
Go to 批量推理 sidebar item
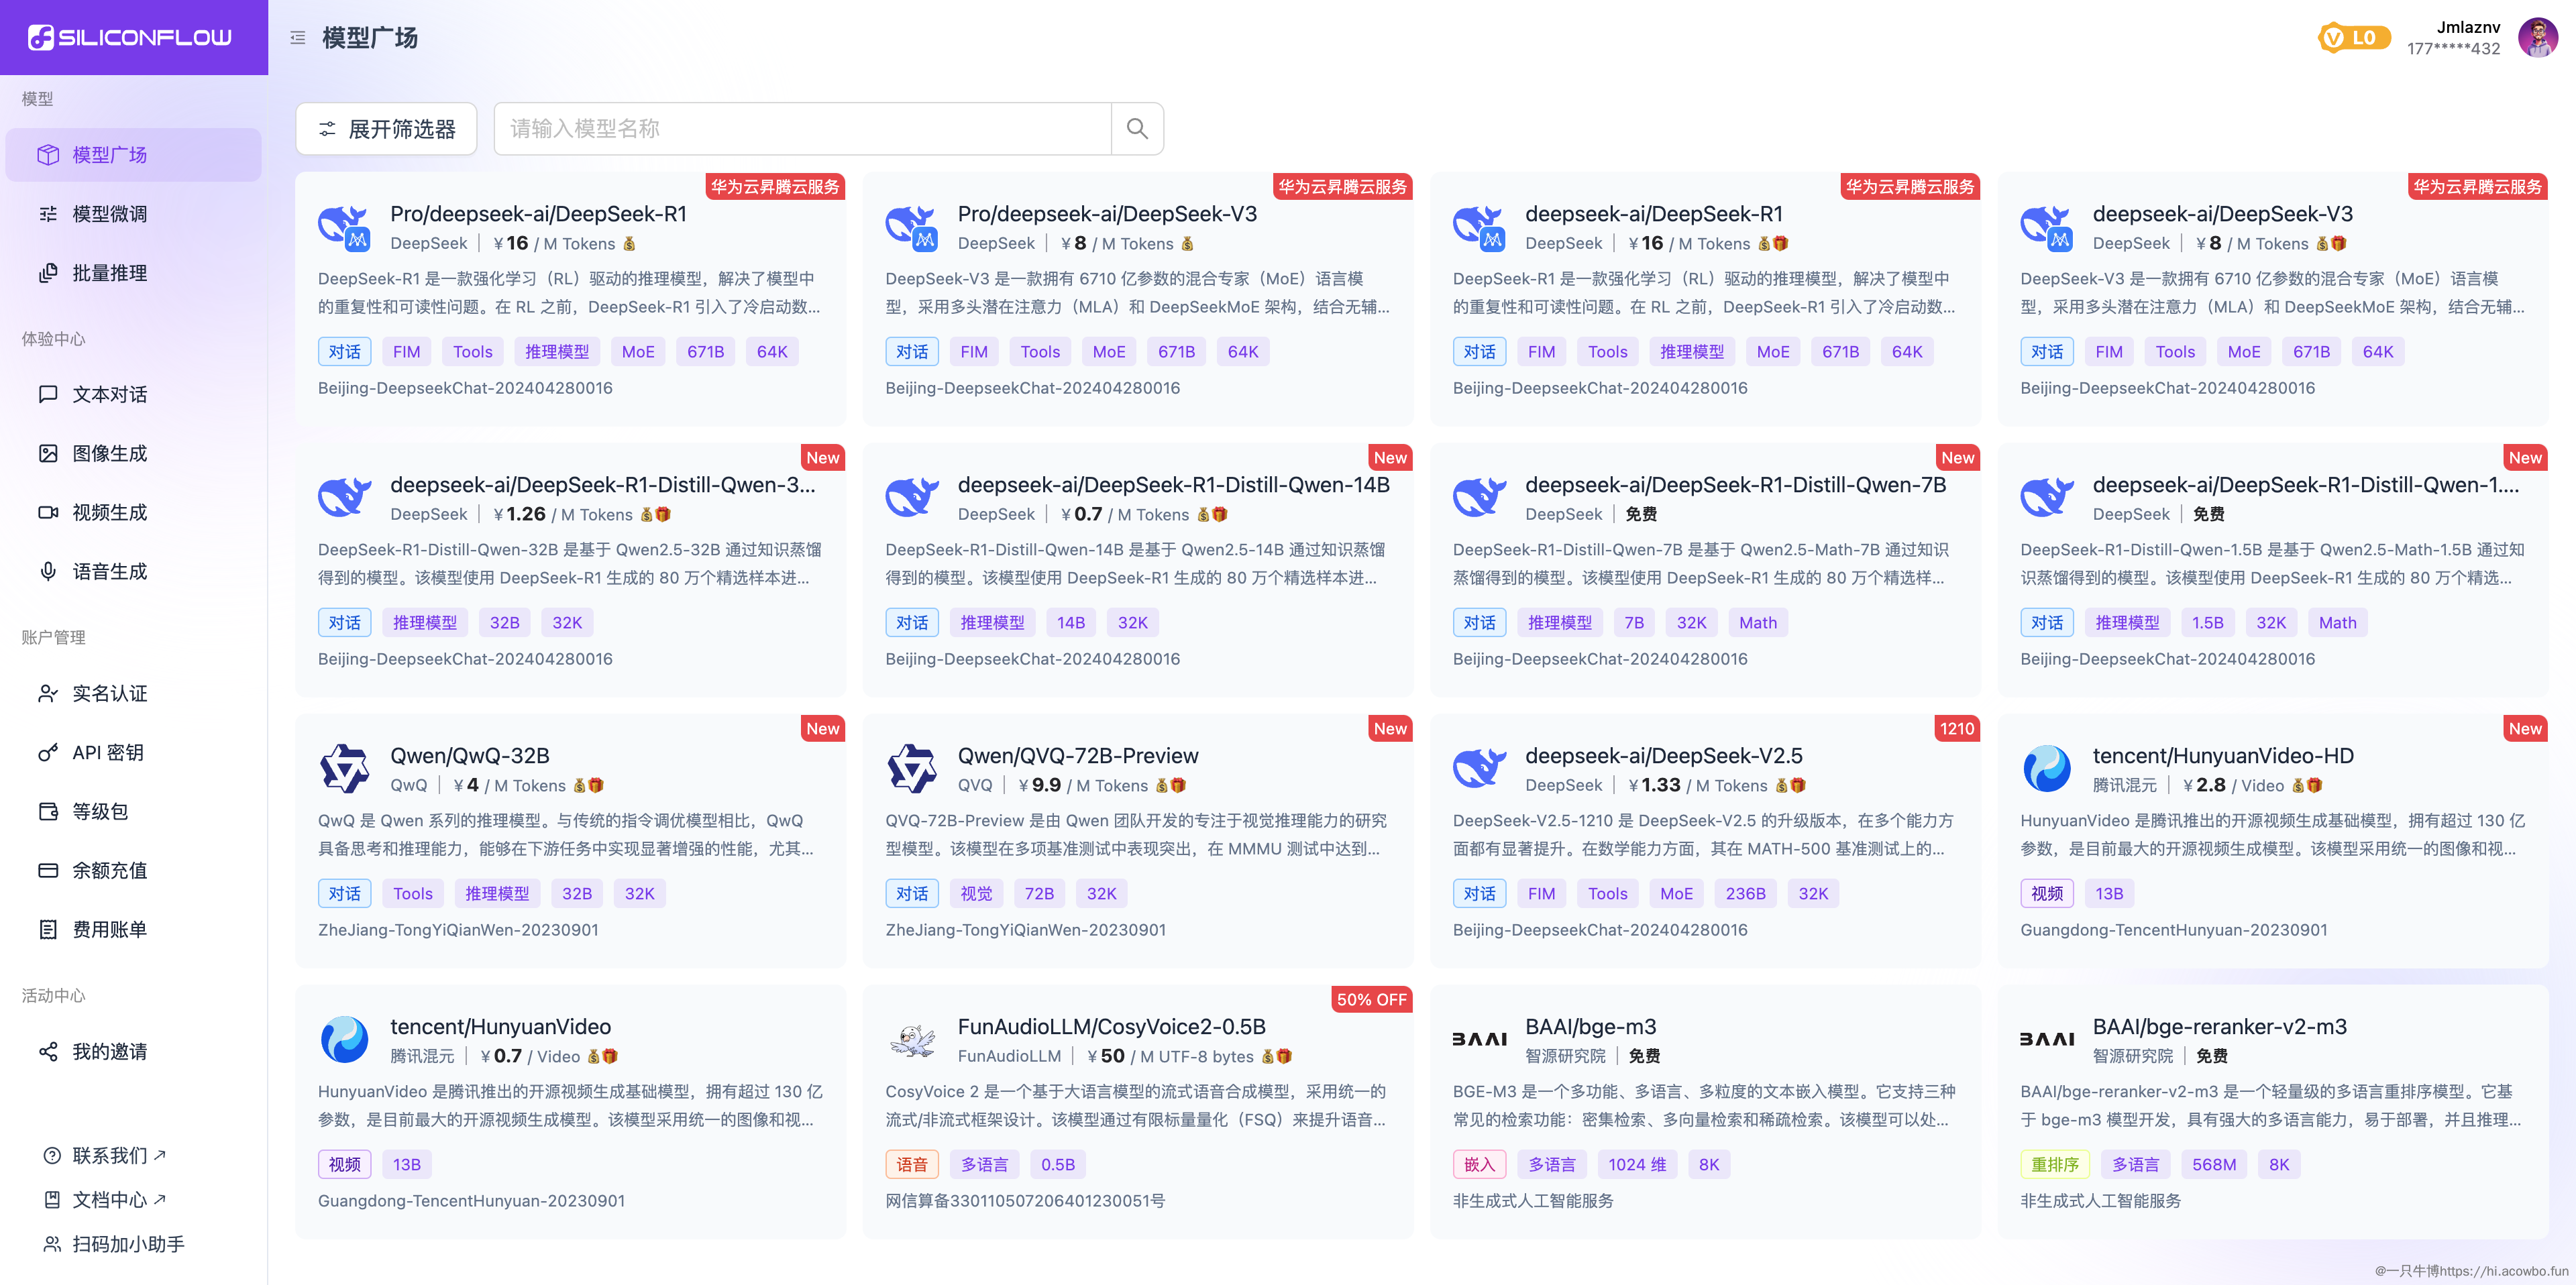(x=110, y=273)
